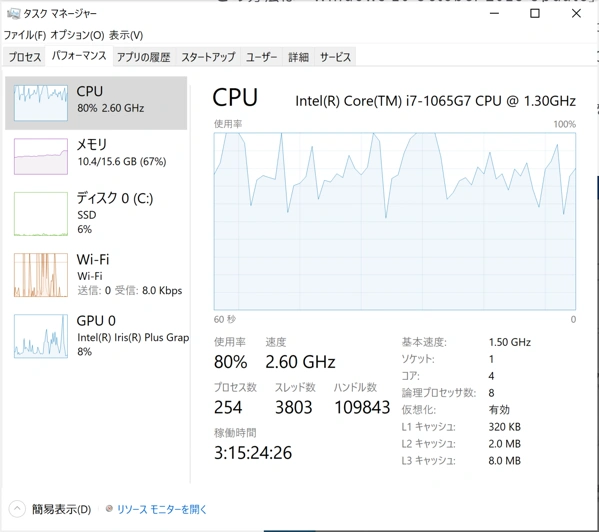Viewport: 599px width, 532px height.
Task: Click the 簡易表示(D) text button
Action: click(x=61, y=509)
